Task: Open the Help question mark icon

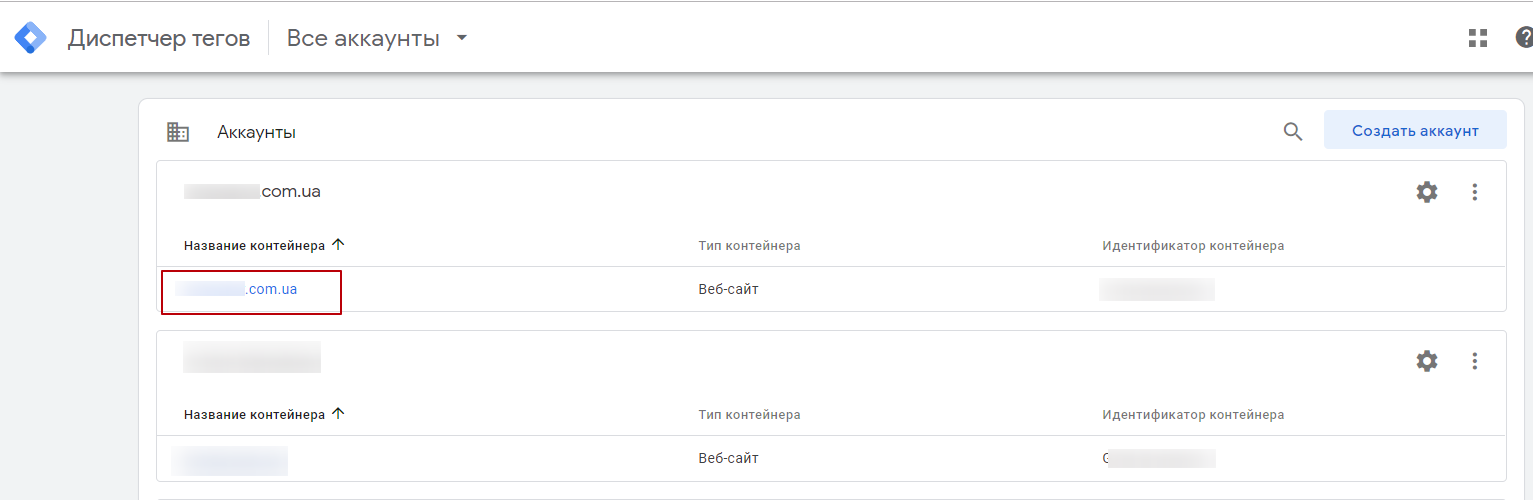Action: point(1524,39)
